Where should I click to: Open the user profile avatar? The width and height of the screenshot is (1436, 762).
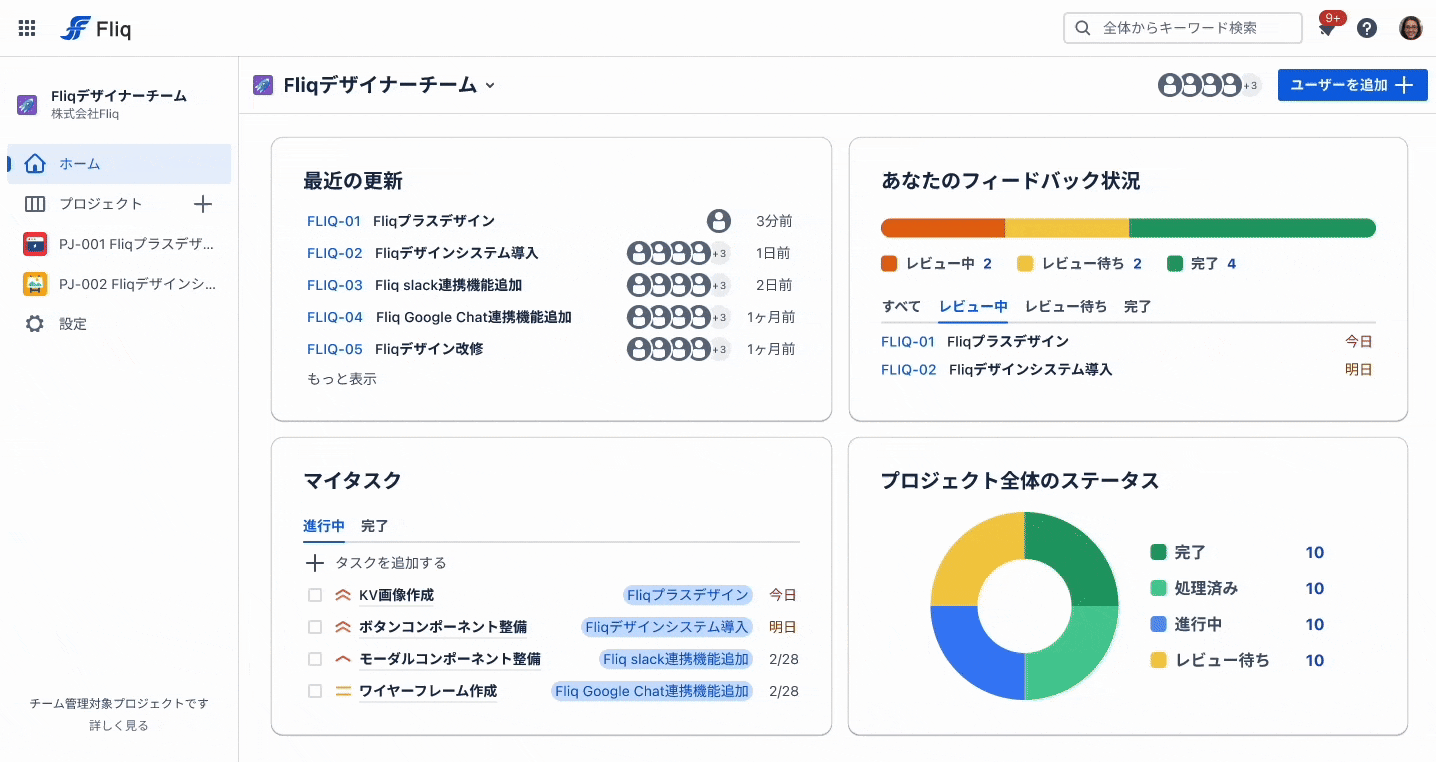[1410, 28]
